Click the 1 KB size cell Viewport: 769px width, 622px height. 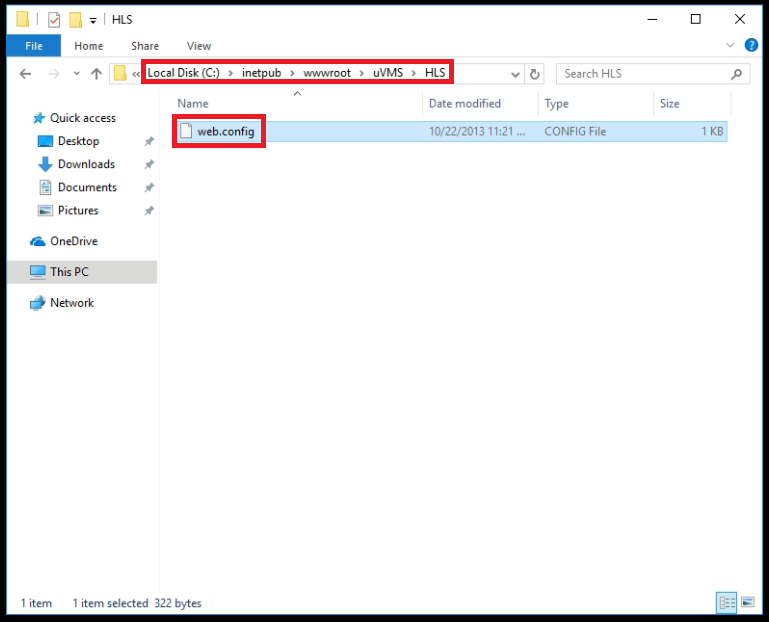click(712, 131)
